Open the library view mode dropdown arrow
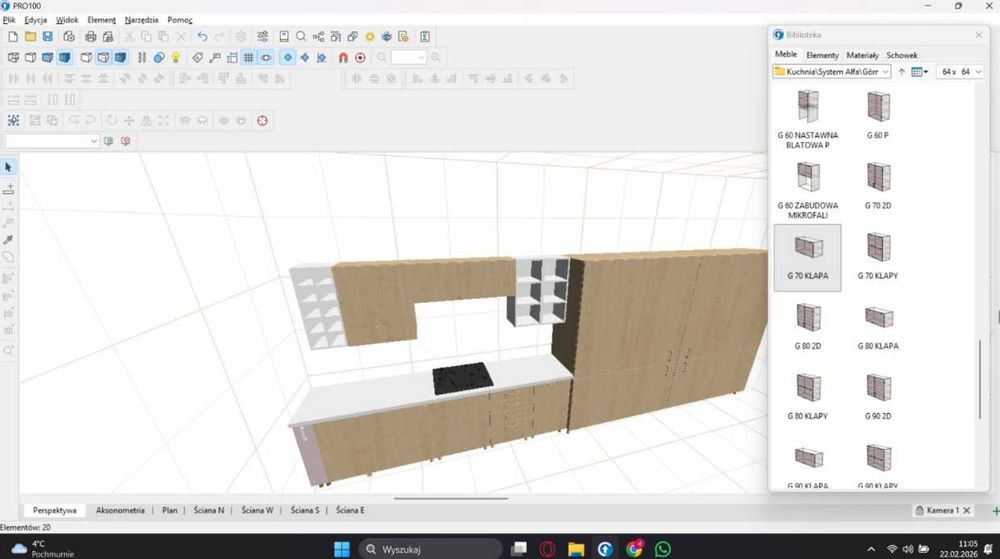 926,72
